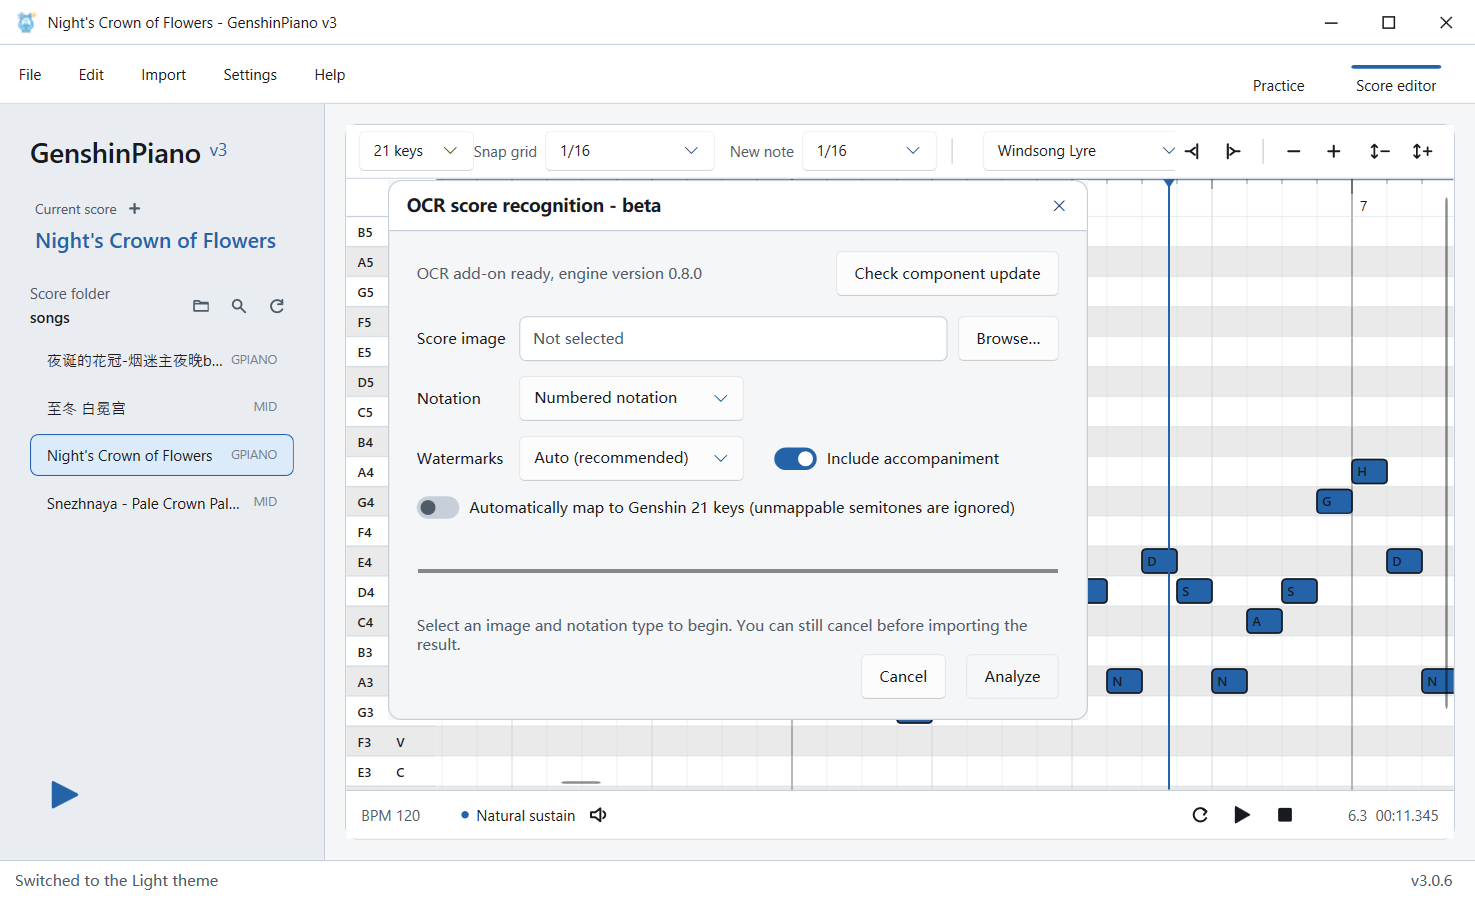This screenshot has width=1475, height=900.
Task: Jump to the next marker in the toolbar
Action: [1233, 151]
